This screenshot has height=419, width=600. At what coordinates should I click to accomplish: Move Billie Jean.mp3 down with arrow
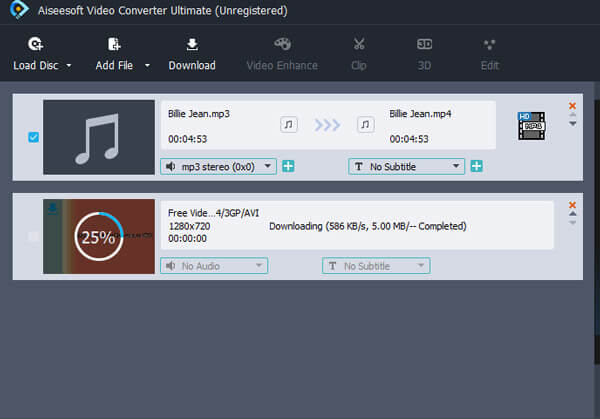[x=572, y=124]
